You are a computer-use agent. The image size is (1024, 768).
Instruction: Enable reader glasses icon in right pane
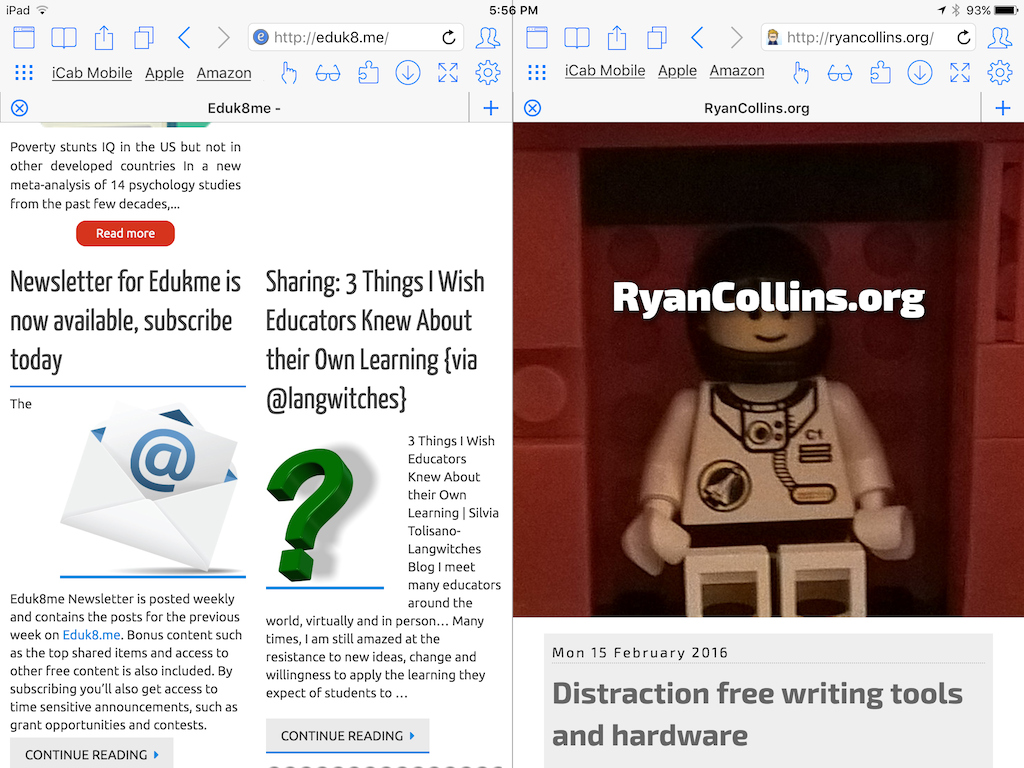[x=840, y=73]
